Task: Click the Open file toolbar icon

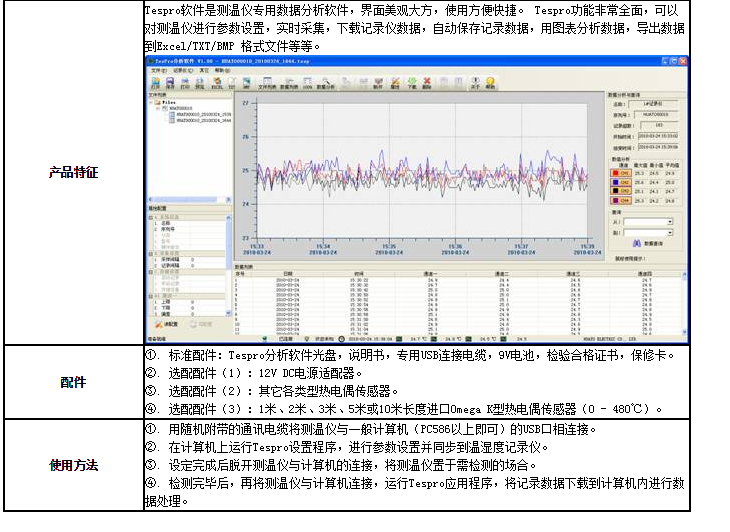Action: click(x=155, y=82)
